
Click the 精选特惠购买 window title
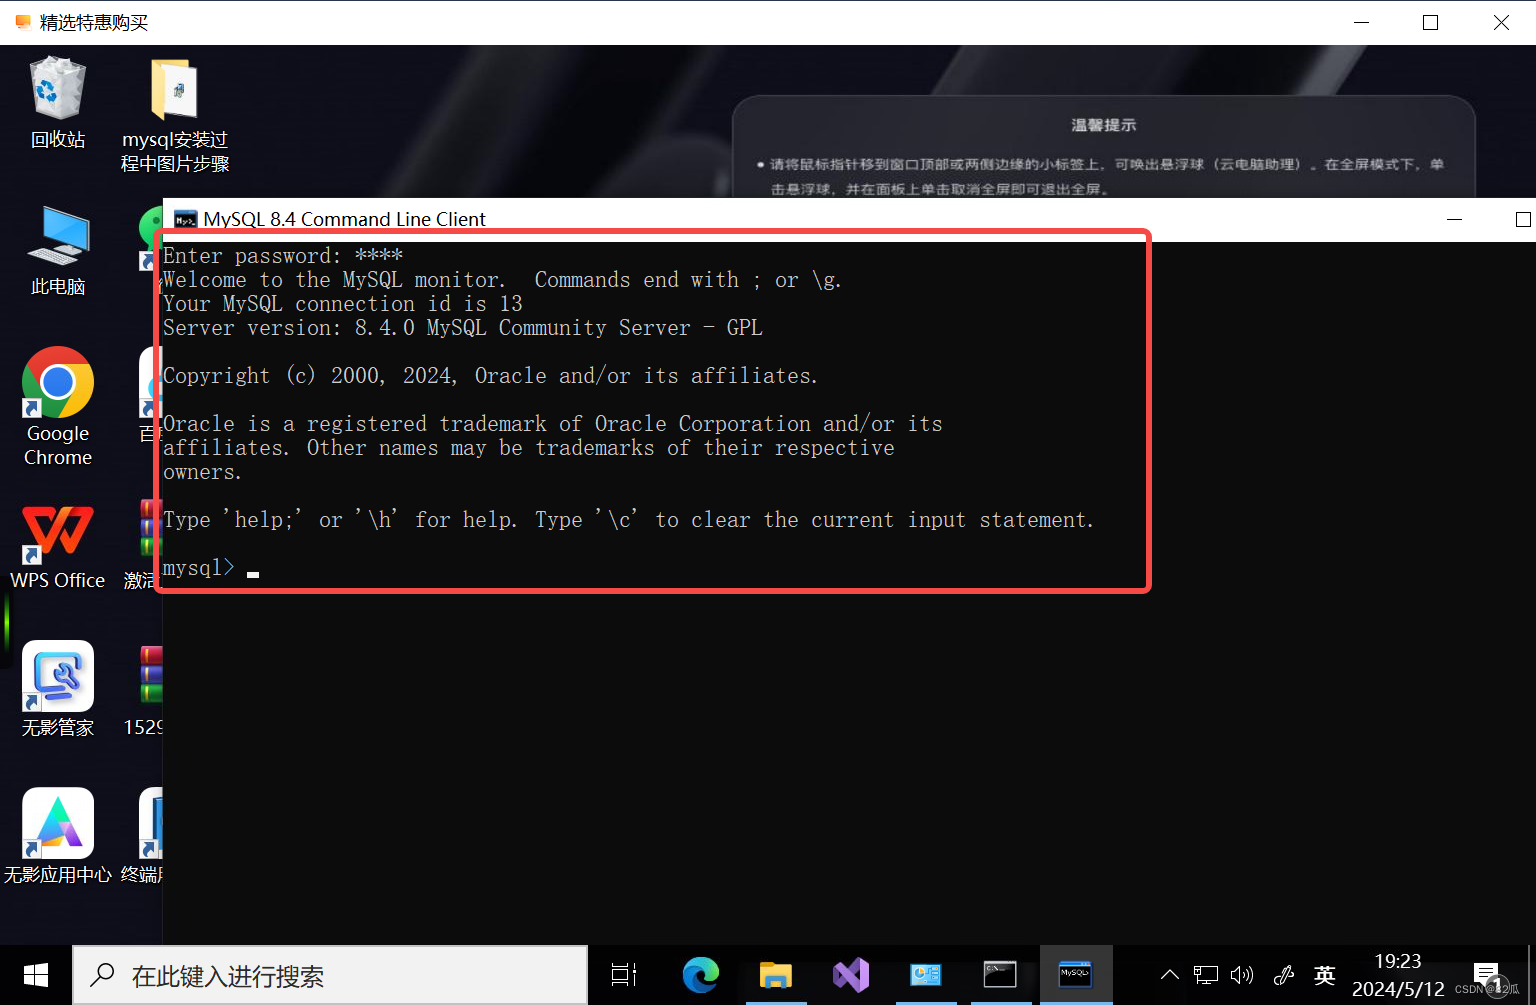click(94, 22)
